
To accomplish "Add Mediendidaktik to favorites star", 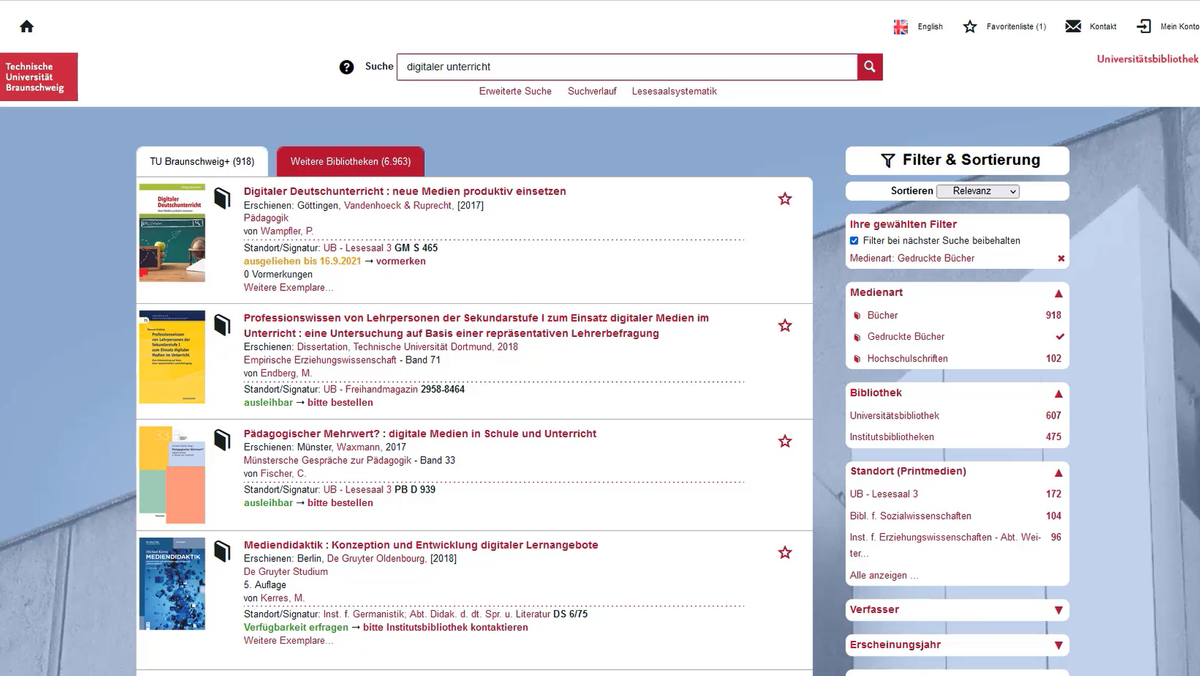I will pos(785,552).
